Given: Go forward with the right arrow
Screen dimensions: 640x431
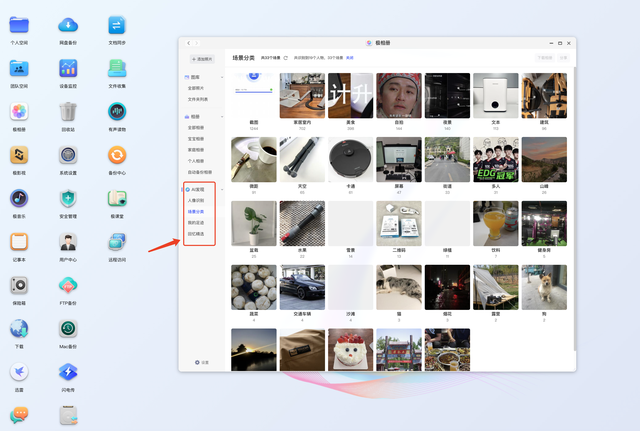Looking at the screenshot, I should tap(196, 43).
